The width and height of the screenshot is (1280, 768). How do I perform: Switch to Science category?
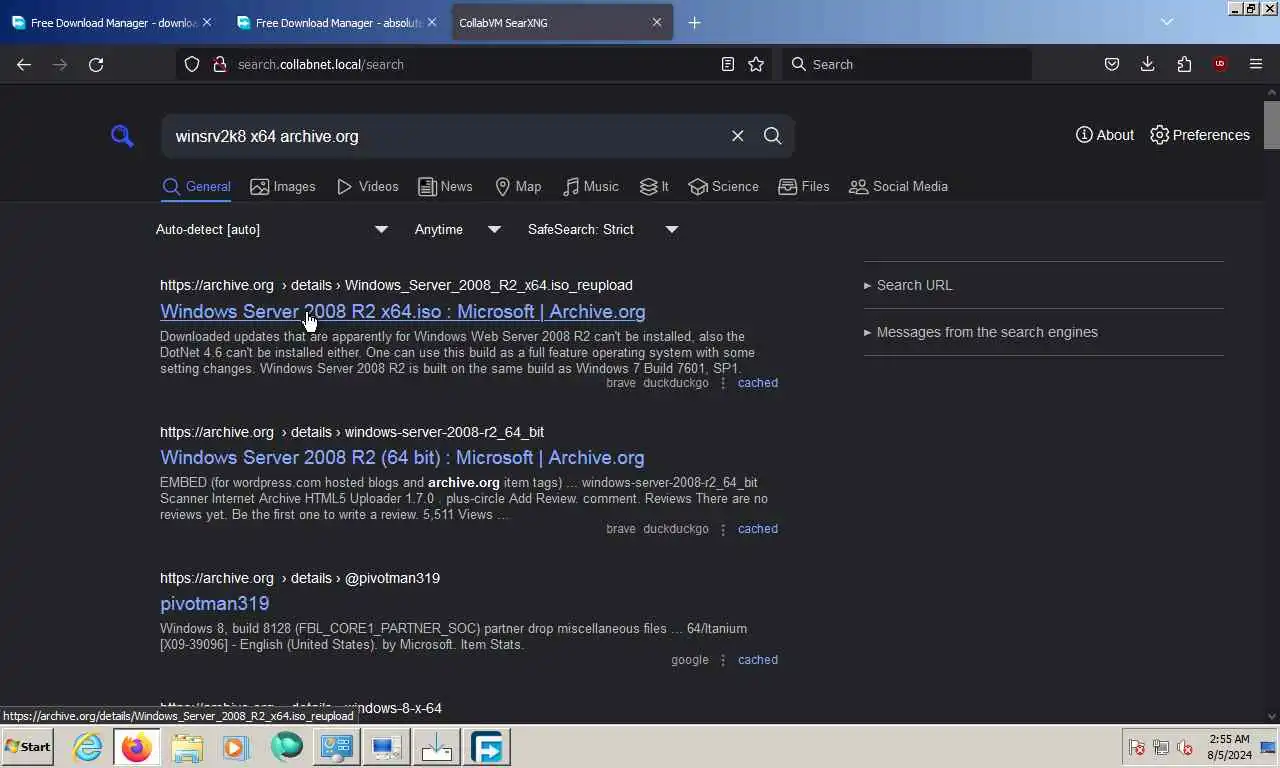coord(723,187)
